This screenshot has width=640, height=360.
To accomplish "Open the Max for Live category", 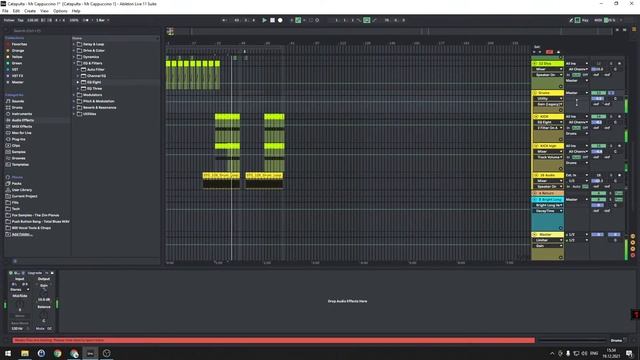I will click(21, 133).
